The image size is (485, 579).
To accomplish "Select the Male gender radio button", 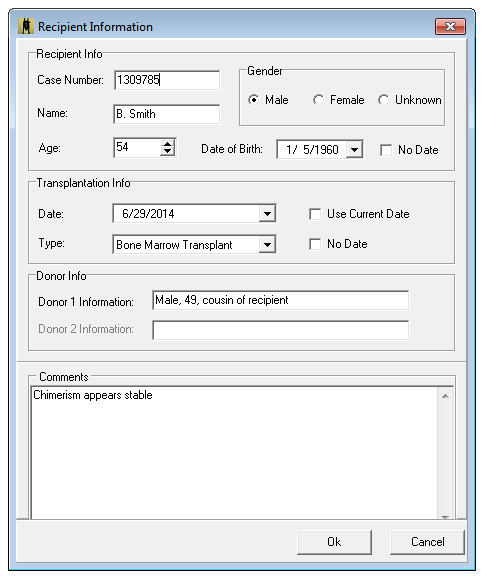I will point(254,100).
